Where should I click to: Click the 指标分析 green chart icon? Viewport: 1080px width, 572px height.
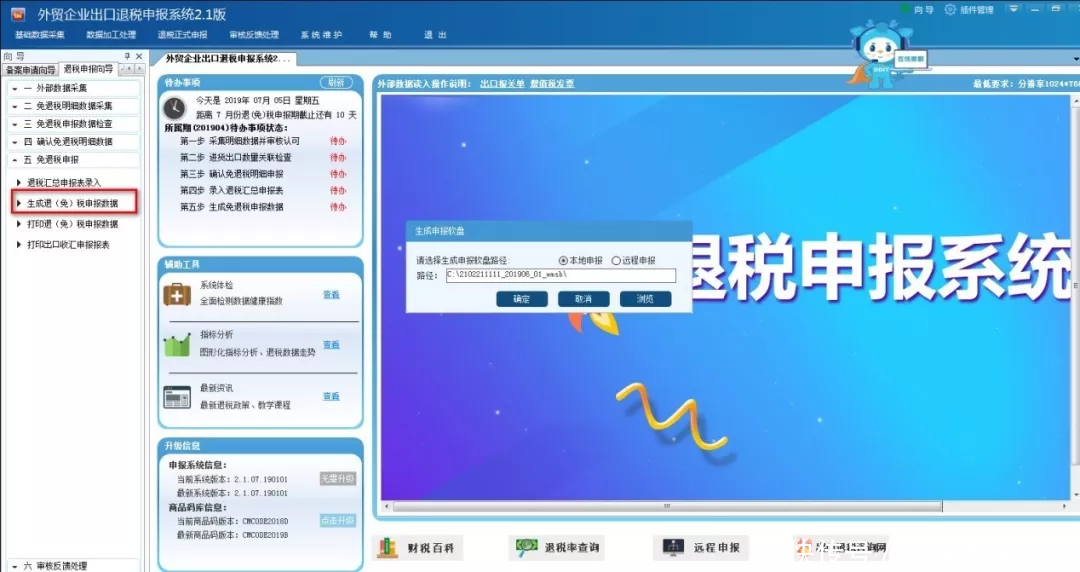point(177,345)
